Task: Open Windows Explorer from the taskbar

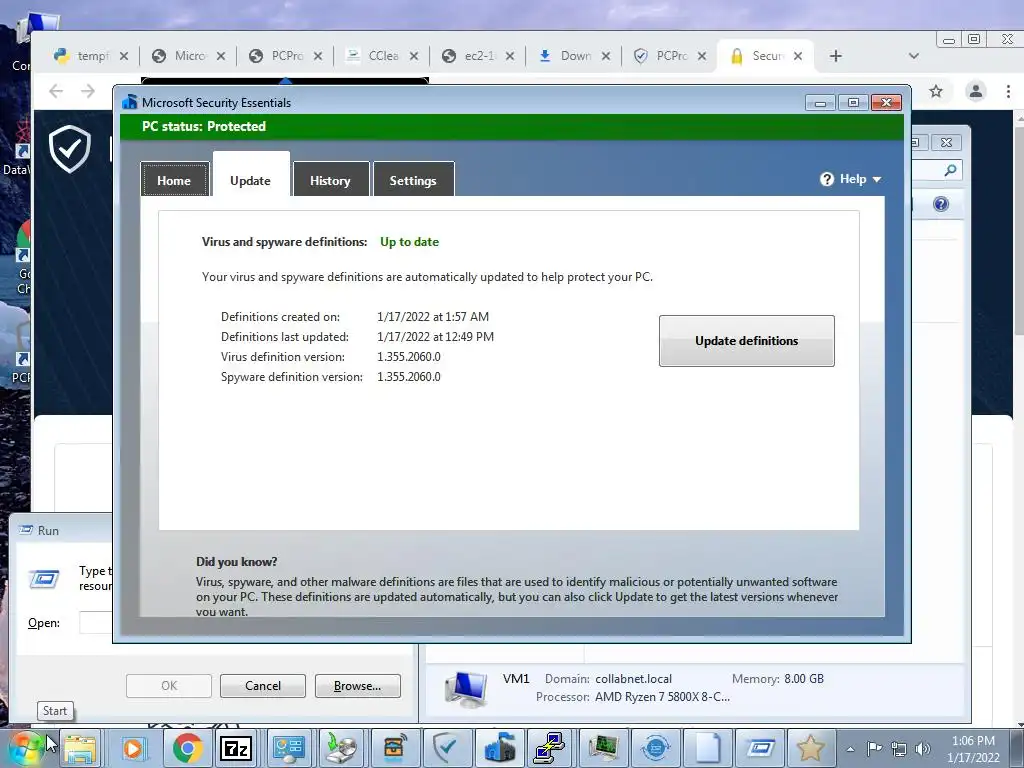Action: [80, 748]
